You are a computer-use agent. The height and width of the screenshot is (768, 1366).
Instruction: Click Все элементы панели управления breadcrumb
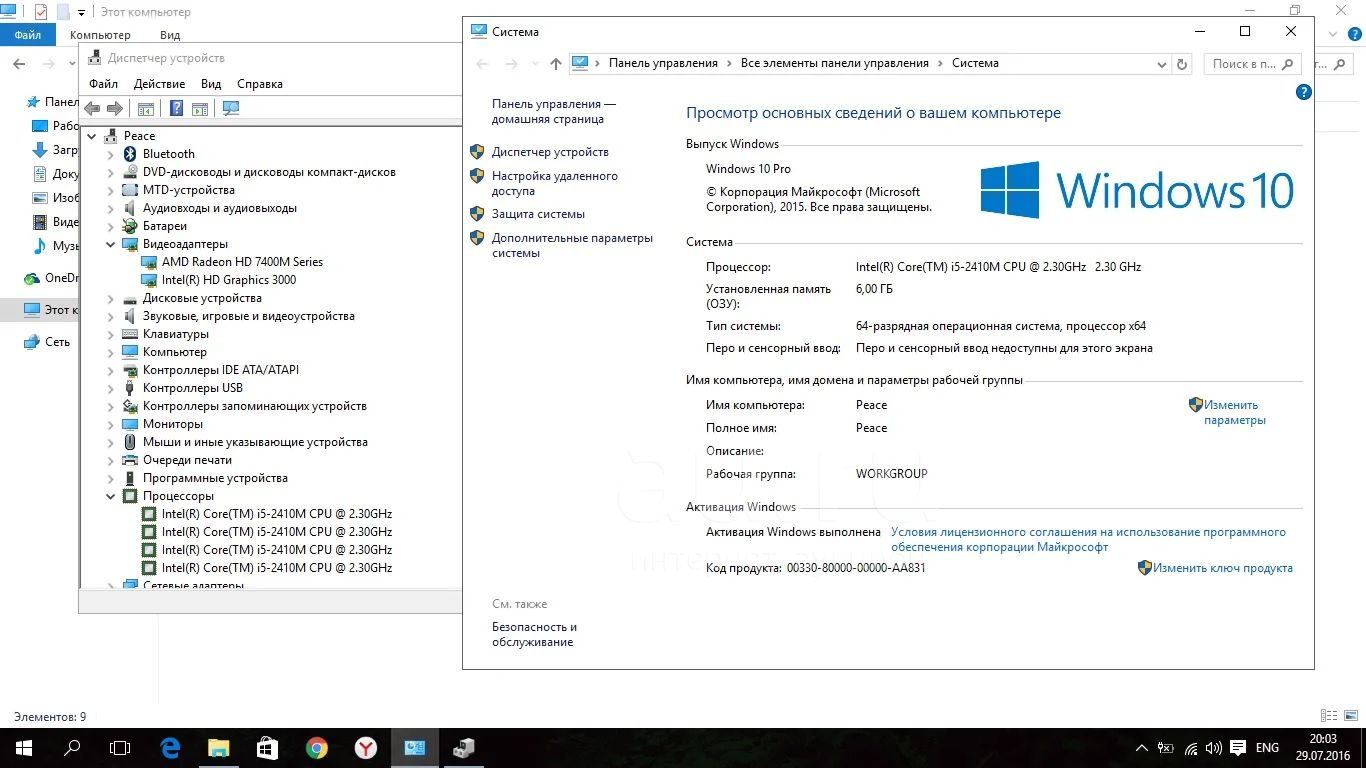[x=835, y=63]
